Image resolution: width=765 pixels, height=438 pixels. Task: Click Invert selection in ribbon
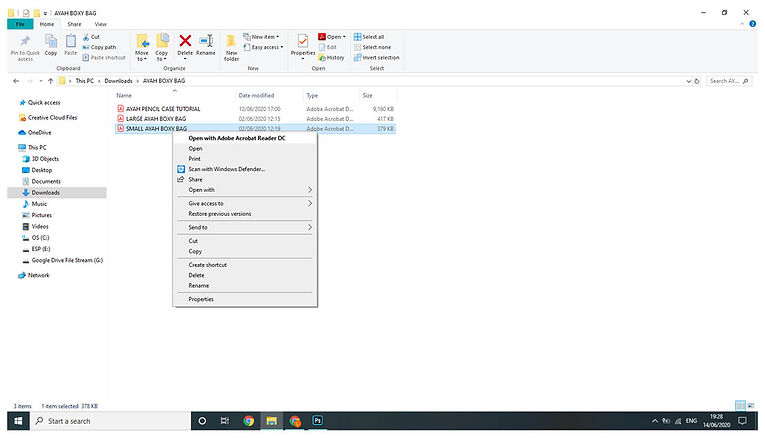click(377, 58)
